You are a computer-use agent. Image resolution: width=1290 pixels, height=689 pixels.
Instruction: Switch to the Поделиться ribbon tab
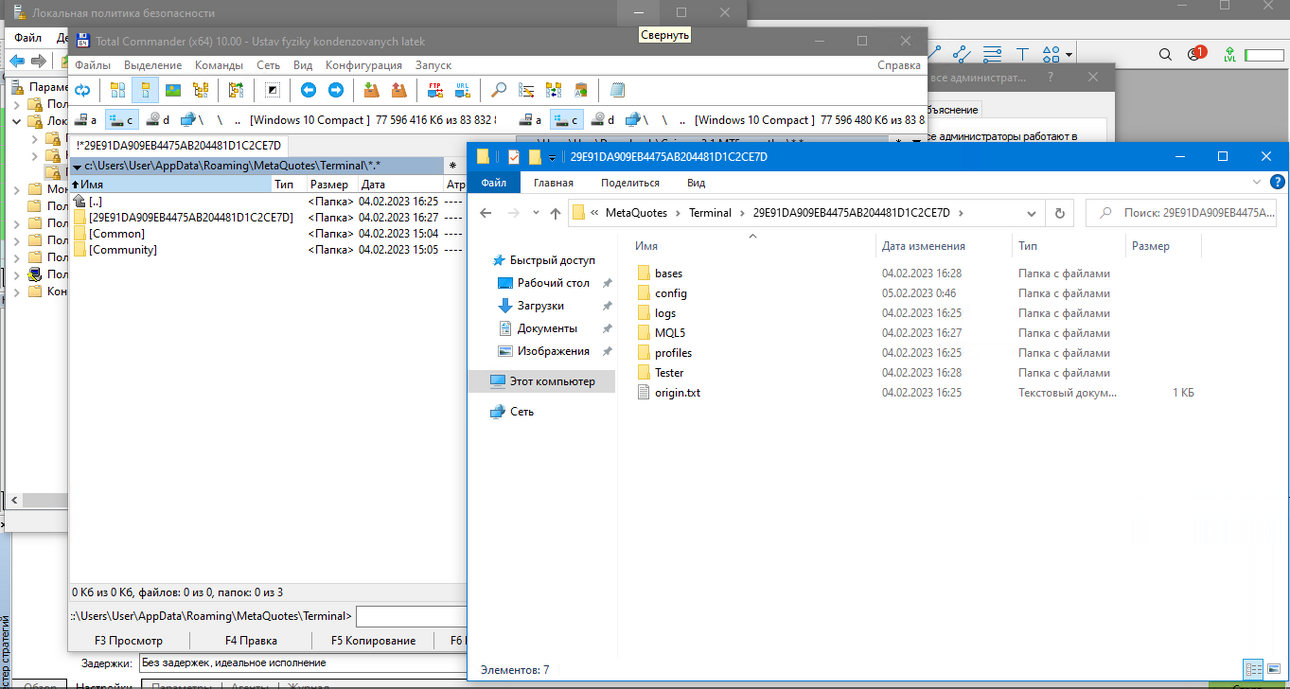click(630, 183)
